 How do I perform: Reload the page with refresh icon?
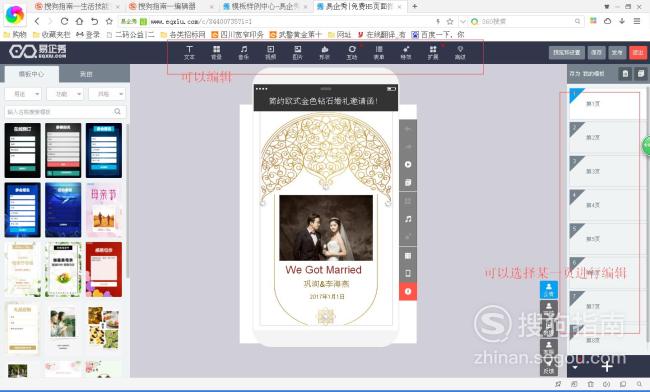[x=64, y=21]
